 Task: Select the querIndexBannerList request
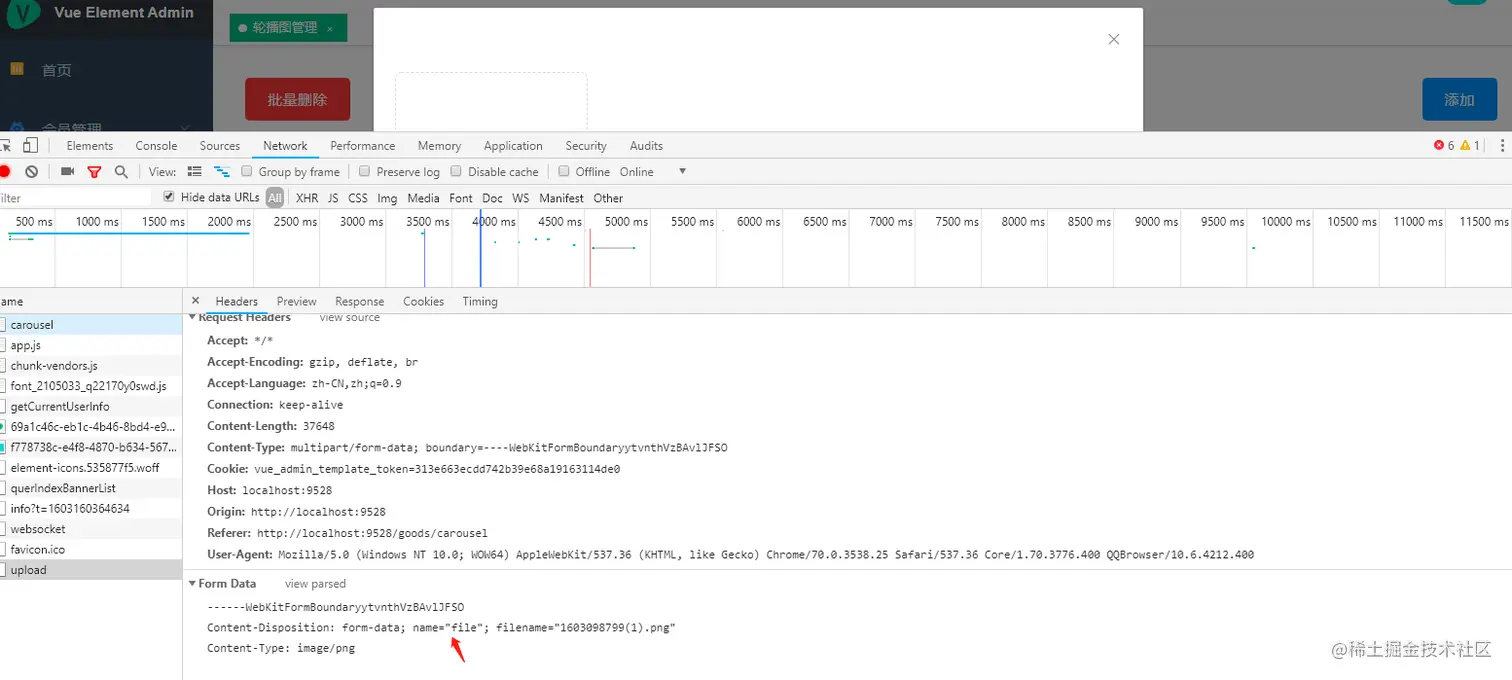pyautogui.click(x=91, y=488)
